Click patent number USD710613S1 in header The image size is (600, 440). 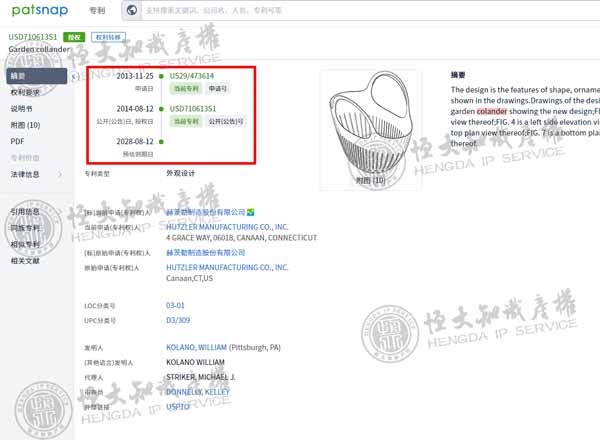[33, 37]
